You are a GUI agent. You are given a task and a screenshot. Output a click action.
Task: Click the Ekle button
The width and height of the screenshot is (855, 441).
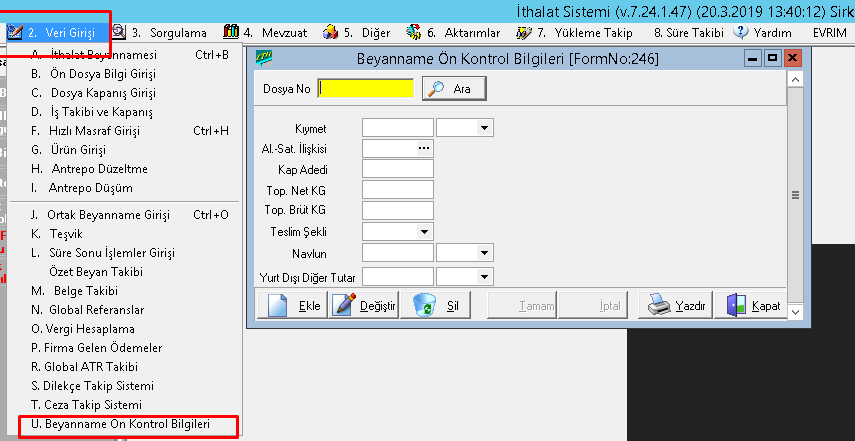coord(292,305)
